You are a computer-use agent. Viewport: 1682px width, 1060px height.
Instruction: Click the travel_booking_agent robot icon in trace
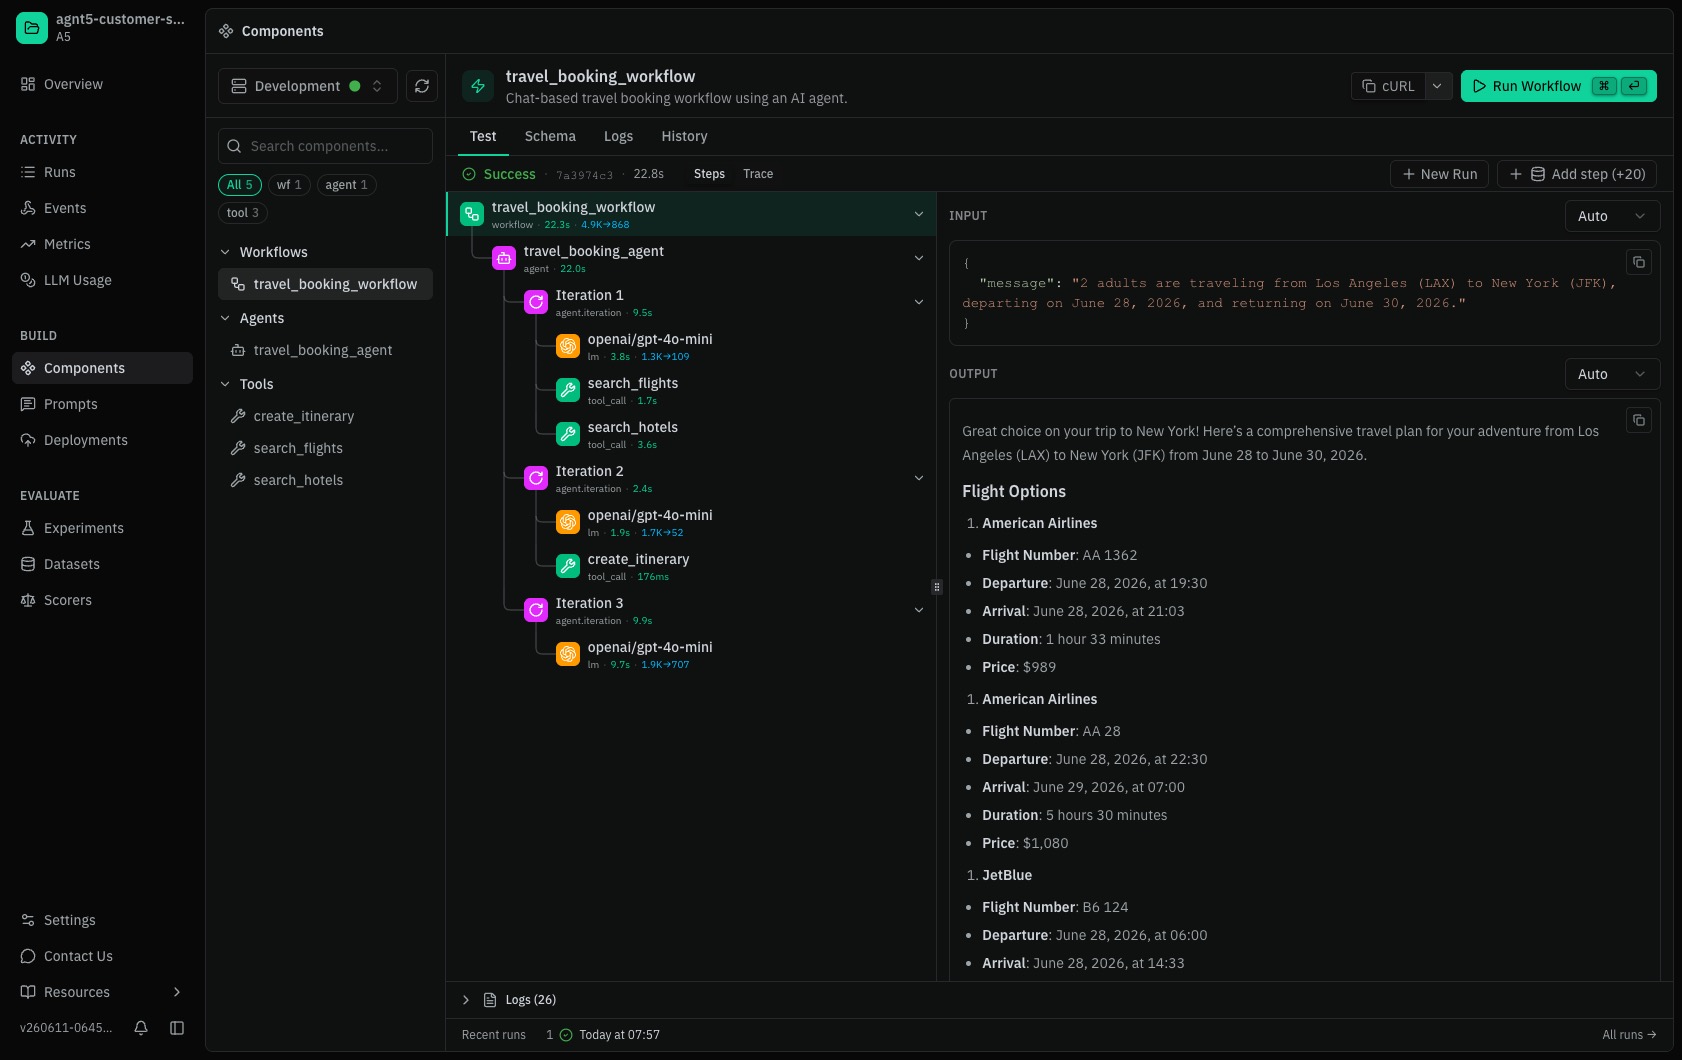point(504,258)
